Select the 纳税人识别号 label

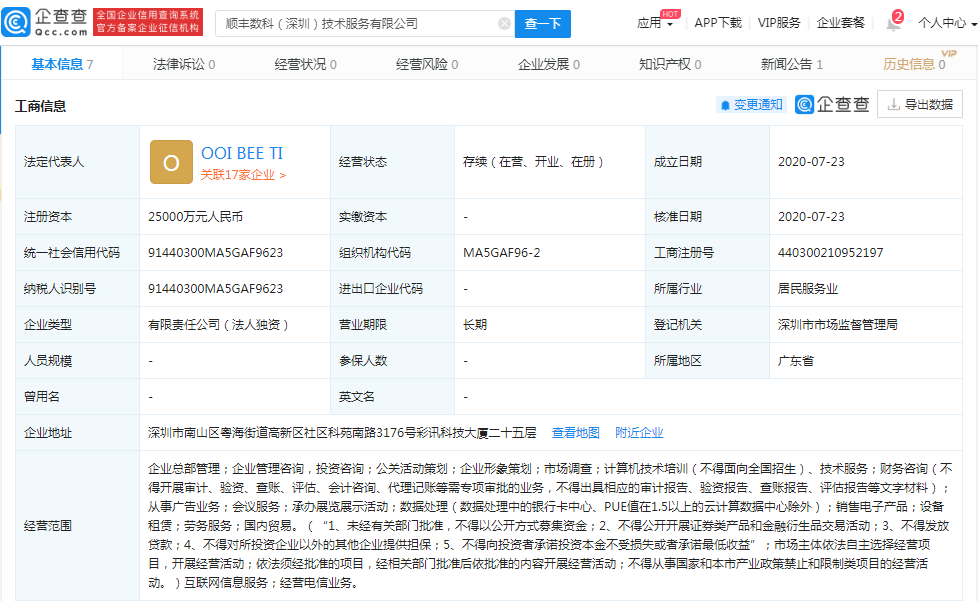(60, 289)
